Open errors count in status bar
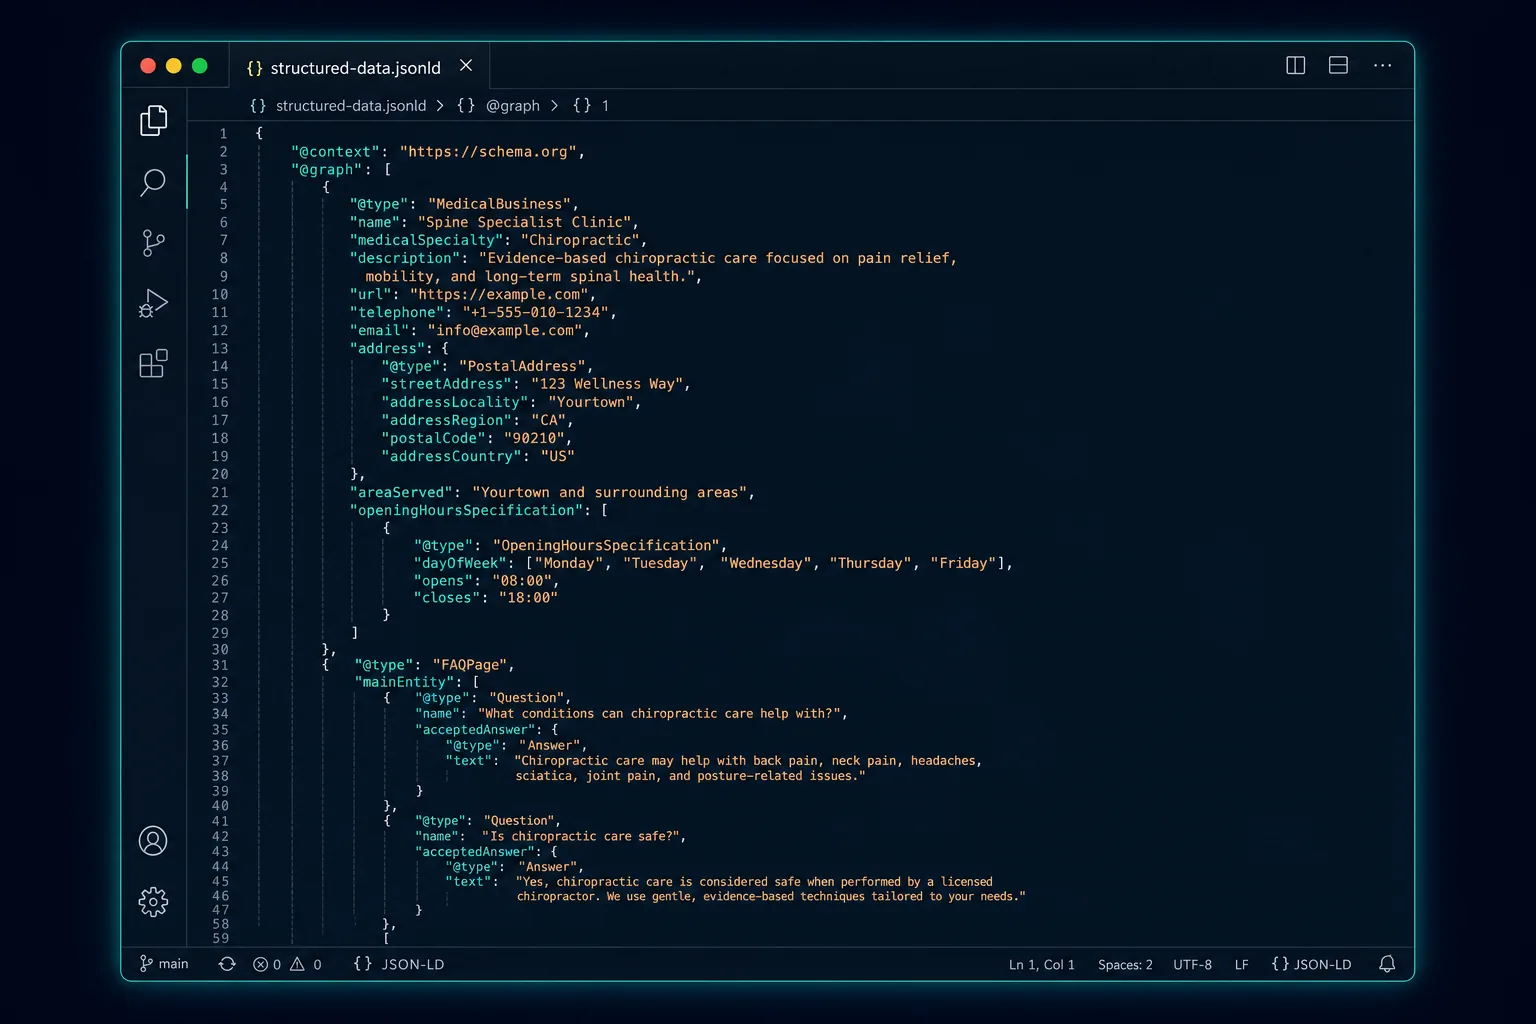This screenshot has height=1024, width=1536. [x=267, y=964]
